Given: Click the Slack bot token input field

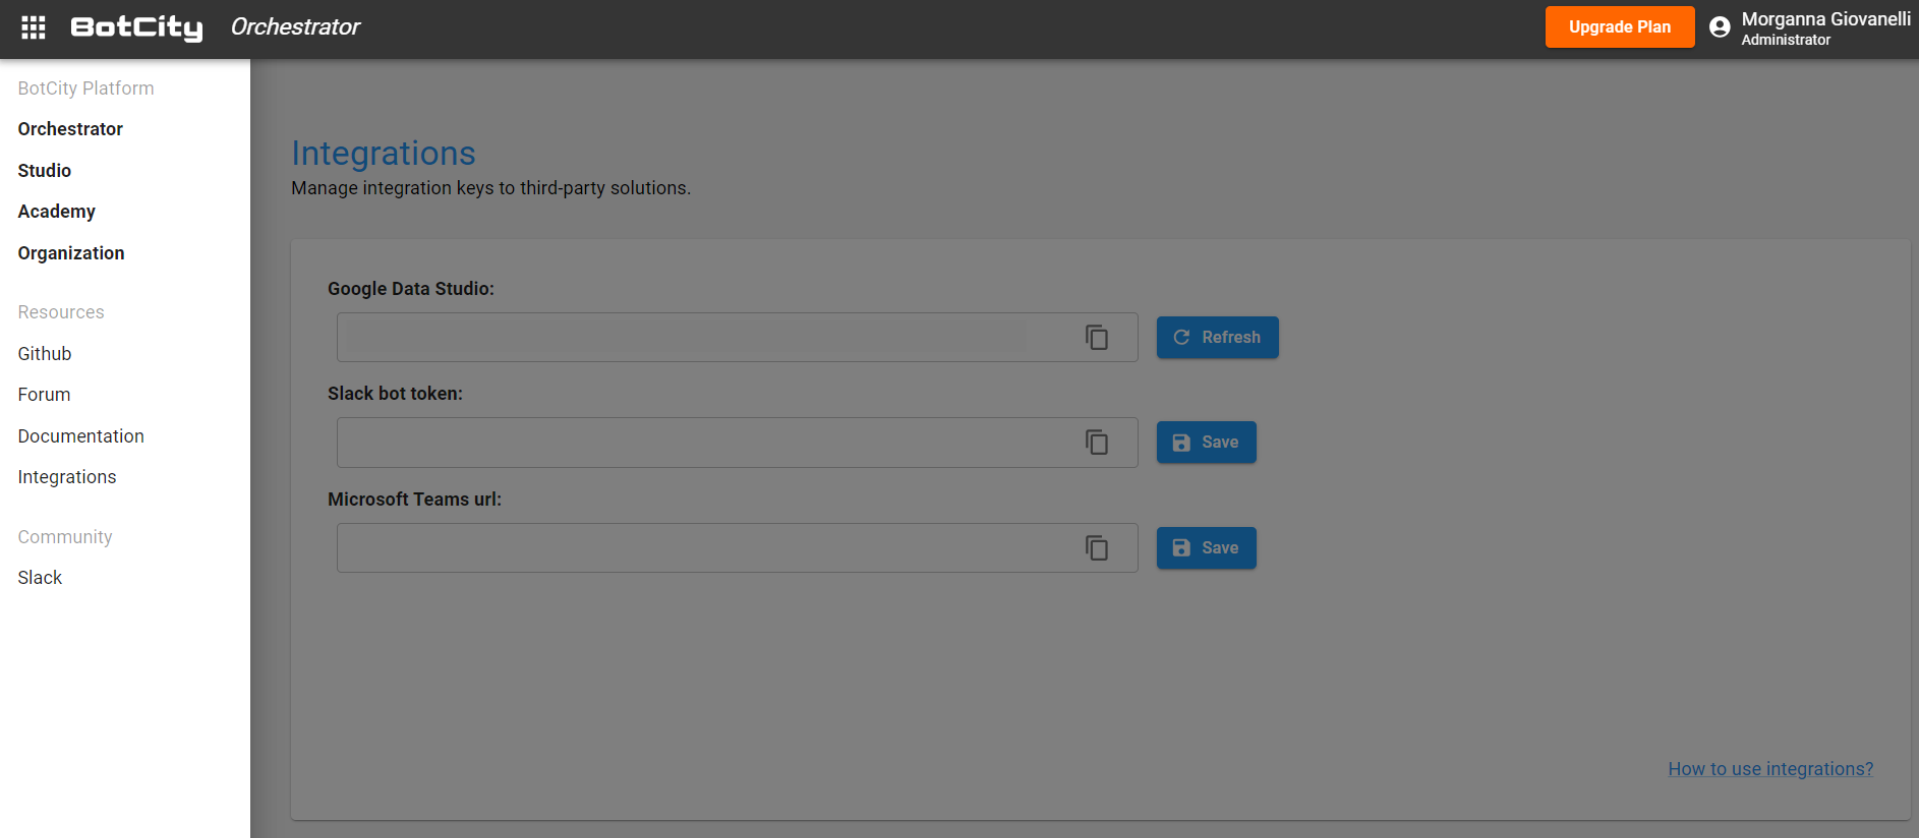Looking at the screenshot, I should (705, 443).
